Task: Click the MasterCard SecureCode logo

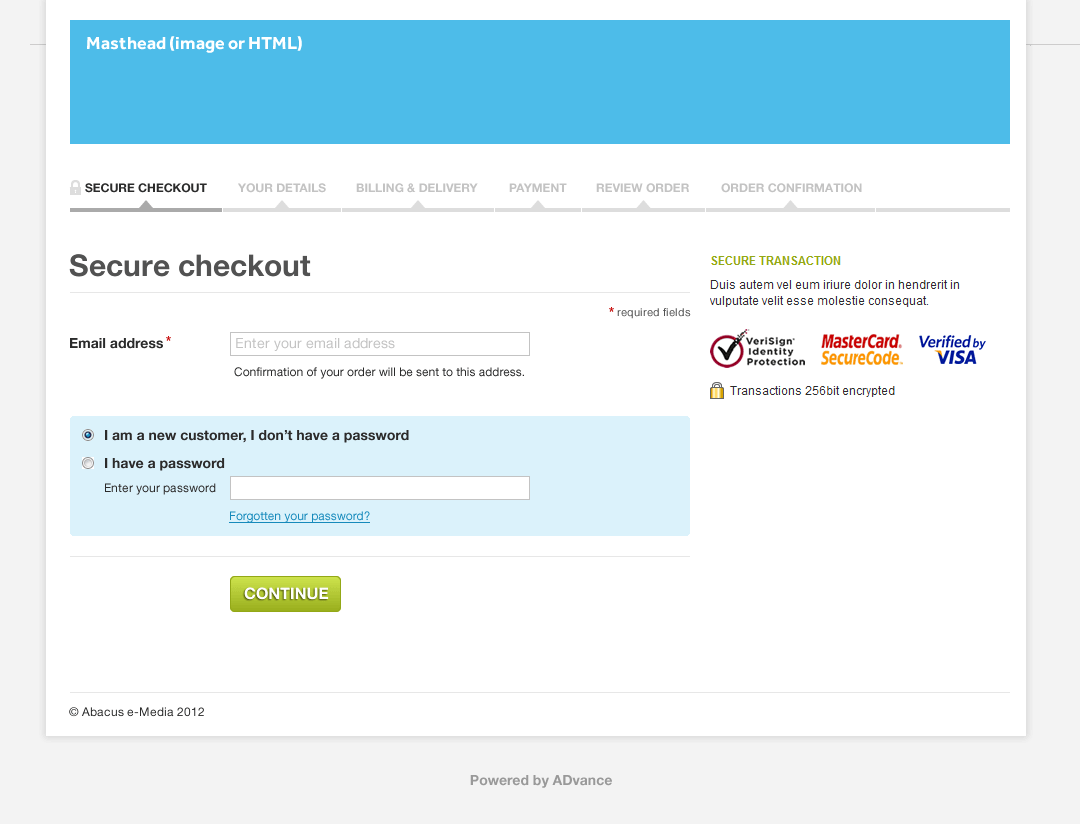Action: (861, 349)
